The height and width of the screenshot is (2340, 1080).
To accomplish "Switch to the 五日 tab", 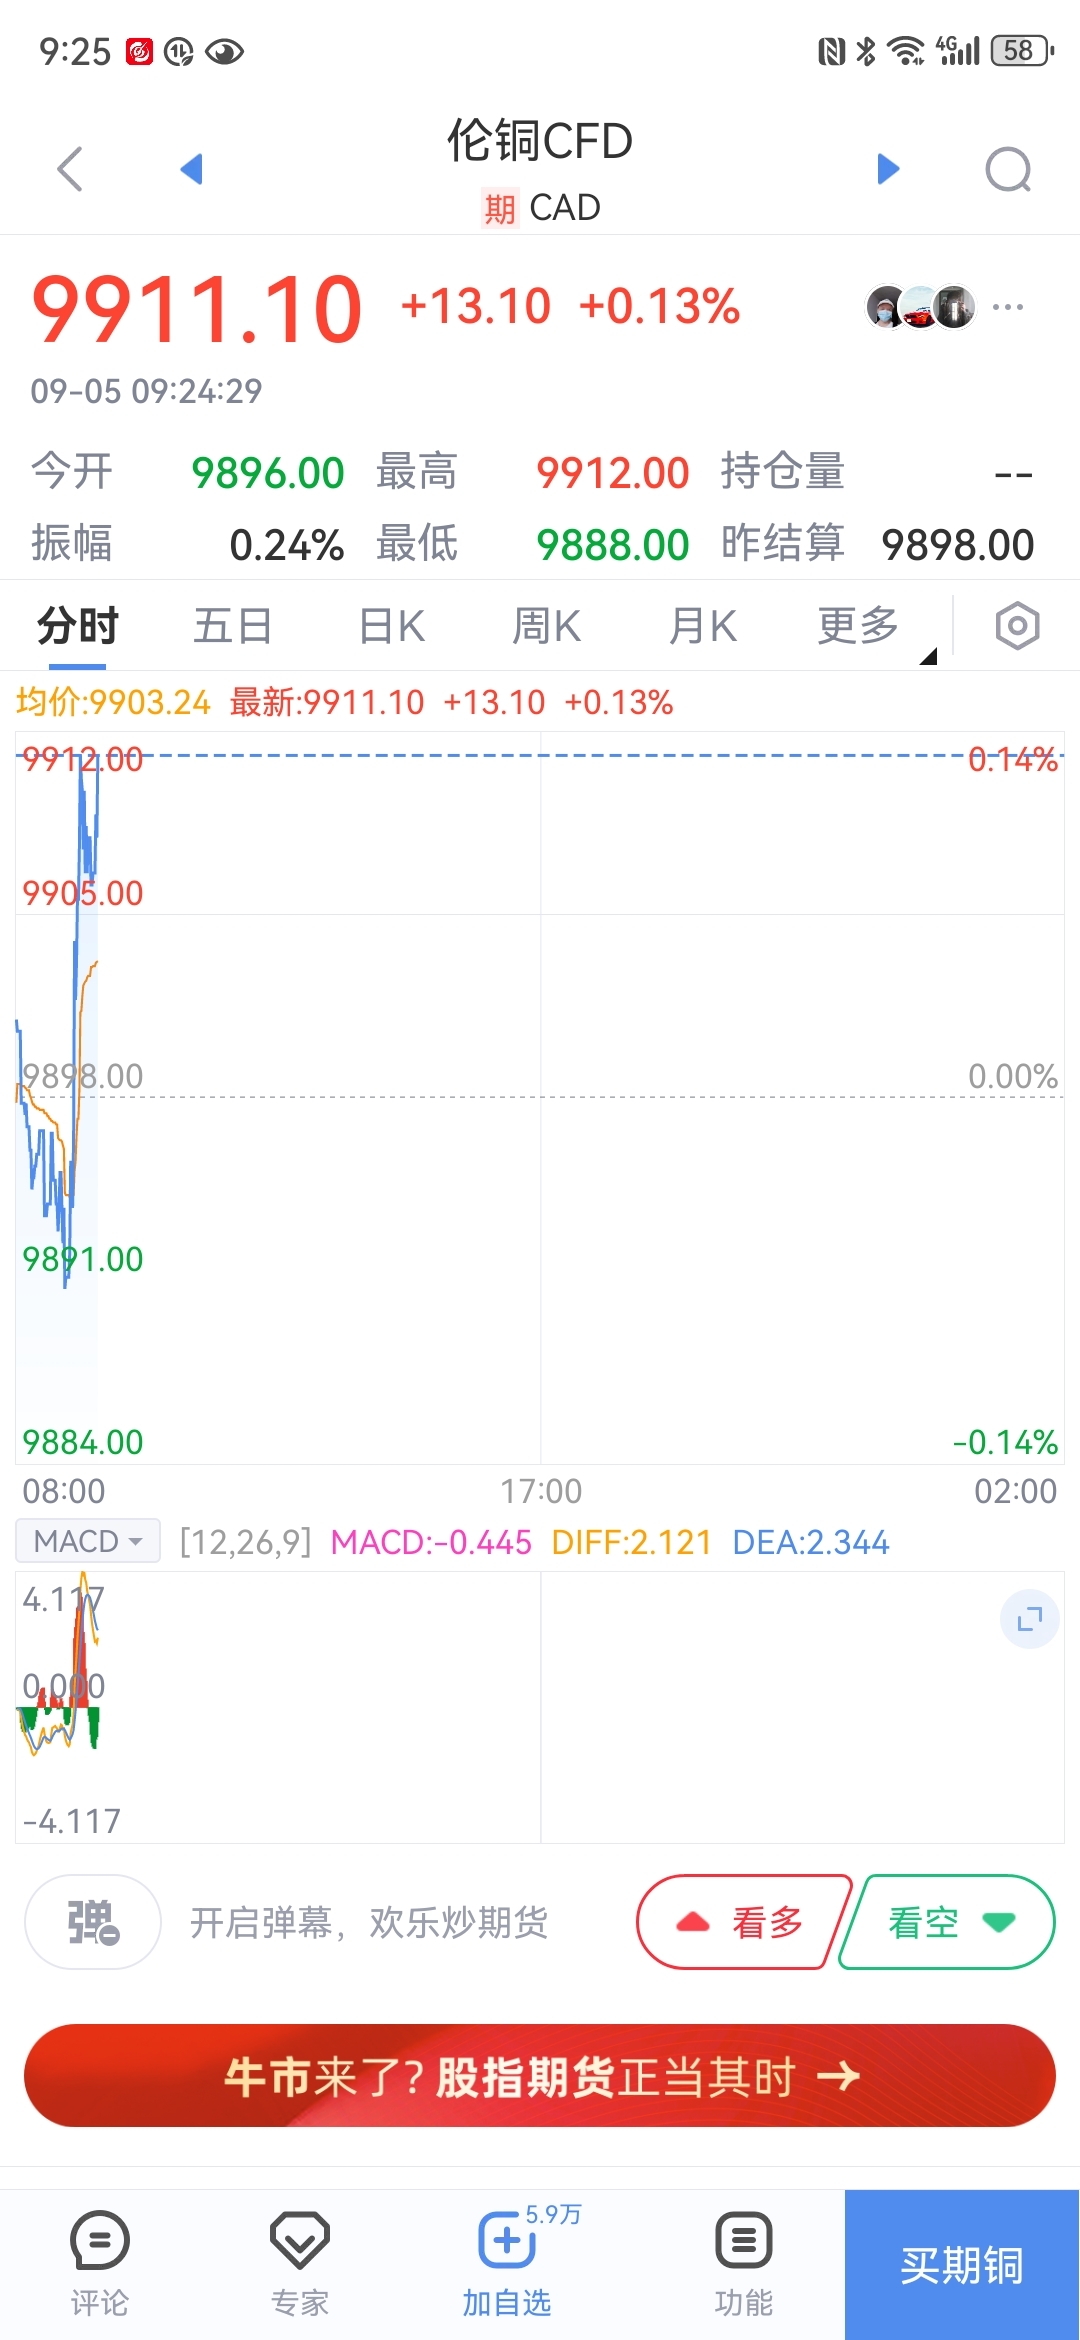I will point(233,627).
